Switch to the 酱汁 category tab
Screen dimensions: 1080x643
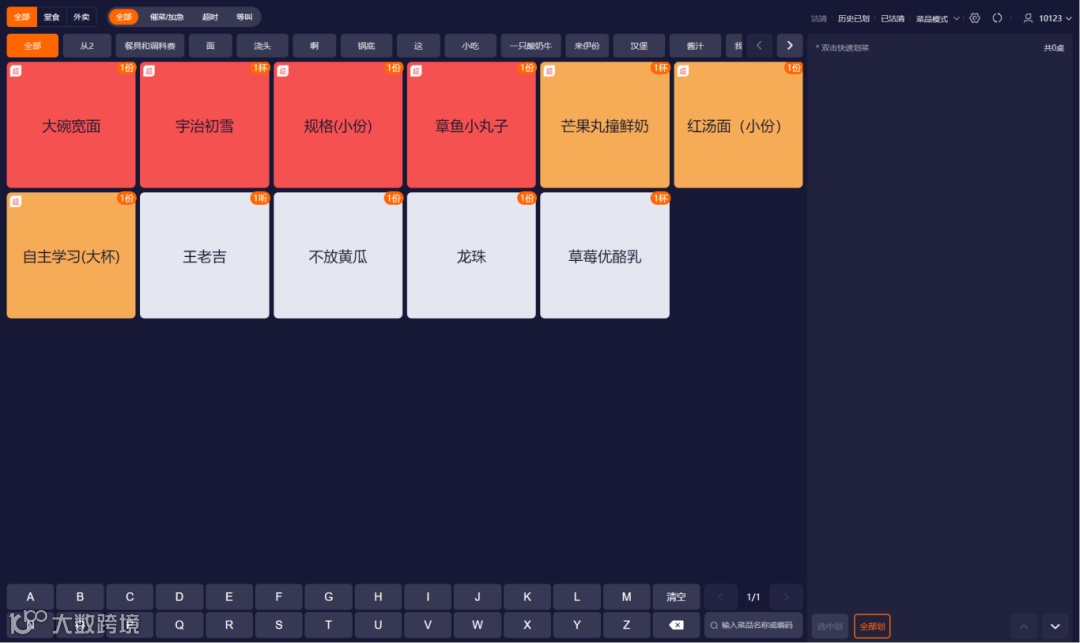(x=695, y=45)
